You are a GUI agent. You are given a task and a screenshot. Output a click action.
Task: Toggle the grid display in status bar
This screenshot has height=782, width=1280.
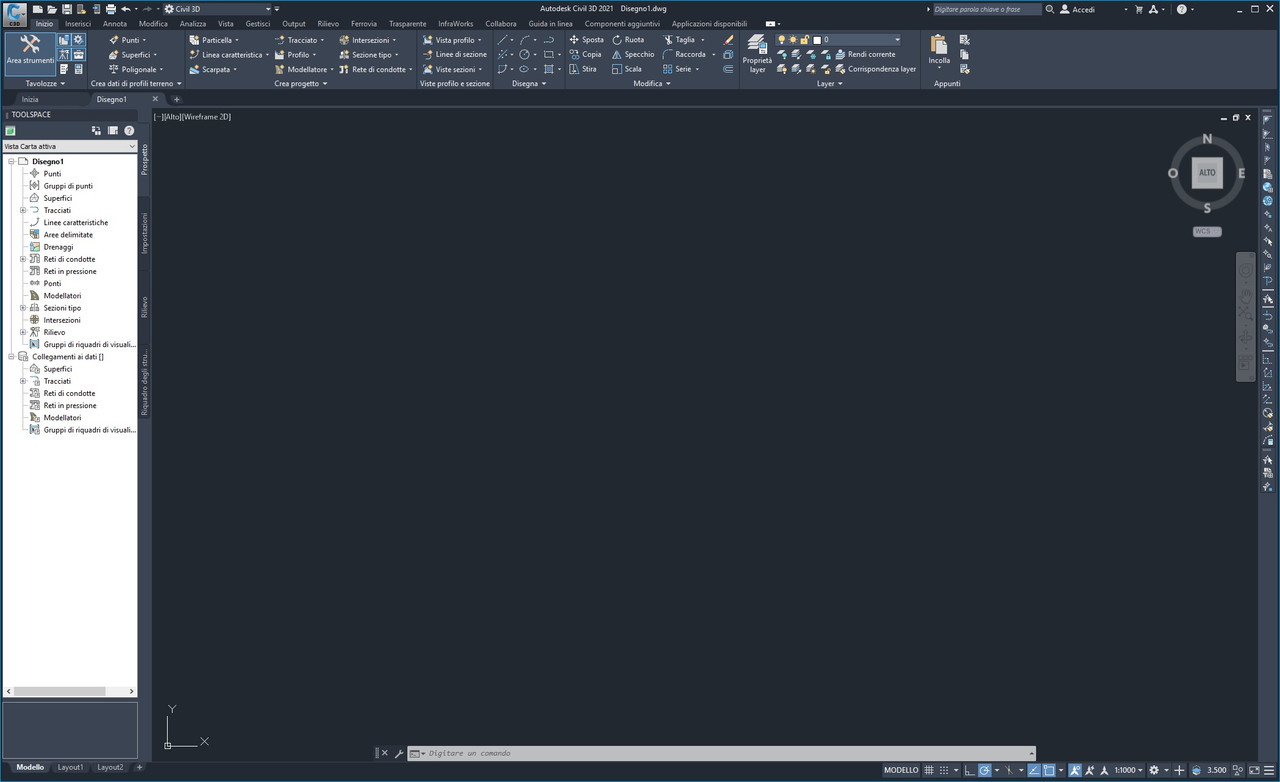929,770
